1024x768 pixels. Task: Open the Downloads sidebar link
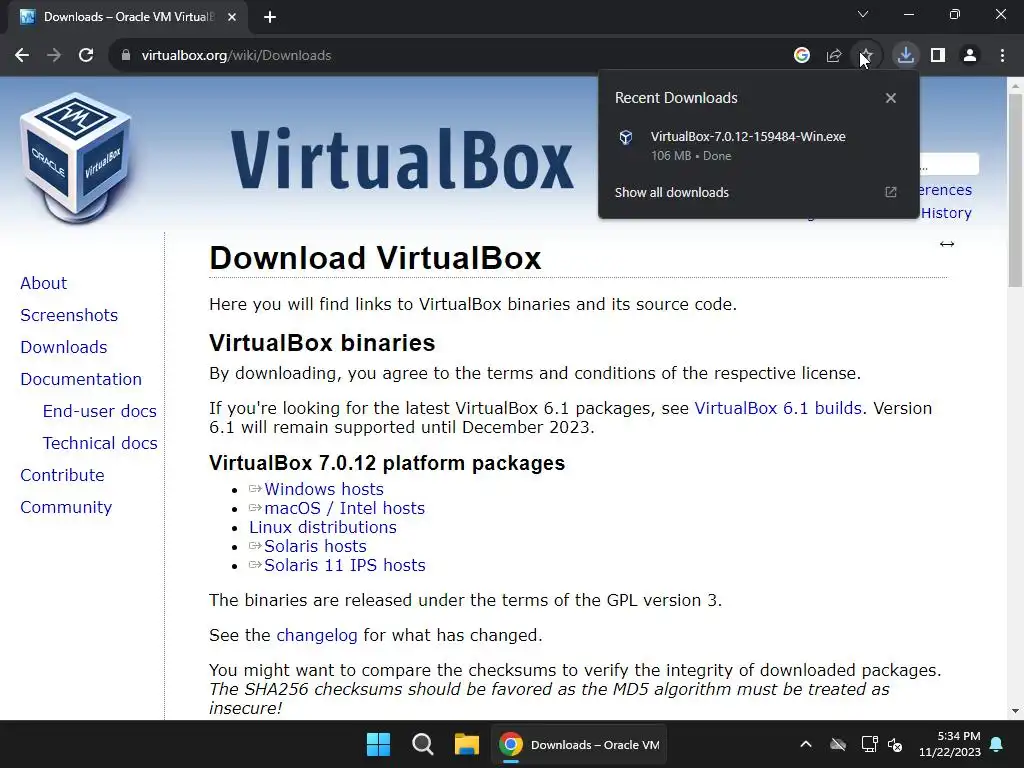63,347
